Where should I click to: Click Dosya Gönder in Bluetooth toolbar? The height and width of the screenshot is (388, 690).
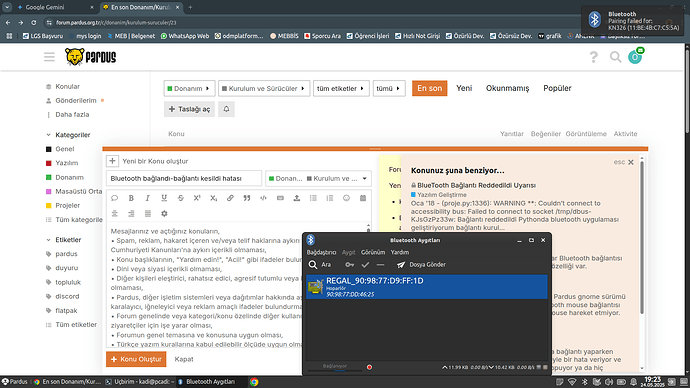(x=421, y=265)
